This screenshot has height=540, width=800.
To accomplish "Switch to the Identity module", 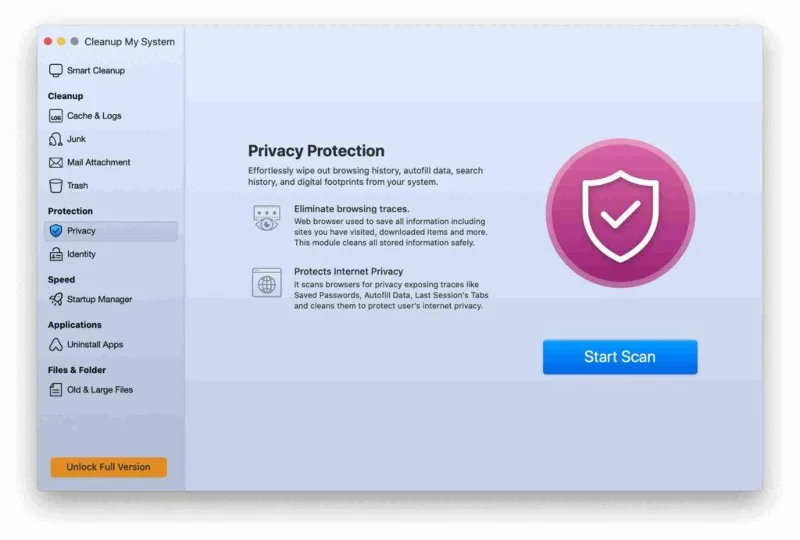I will pos(82,254).
